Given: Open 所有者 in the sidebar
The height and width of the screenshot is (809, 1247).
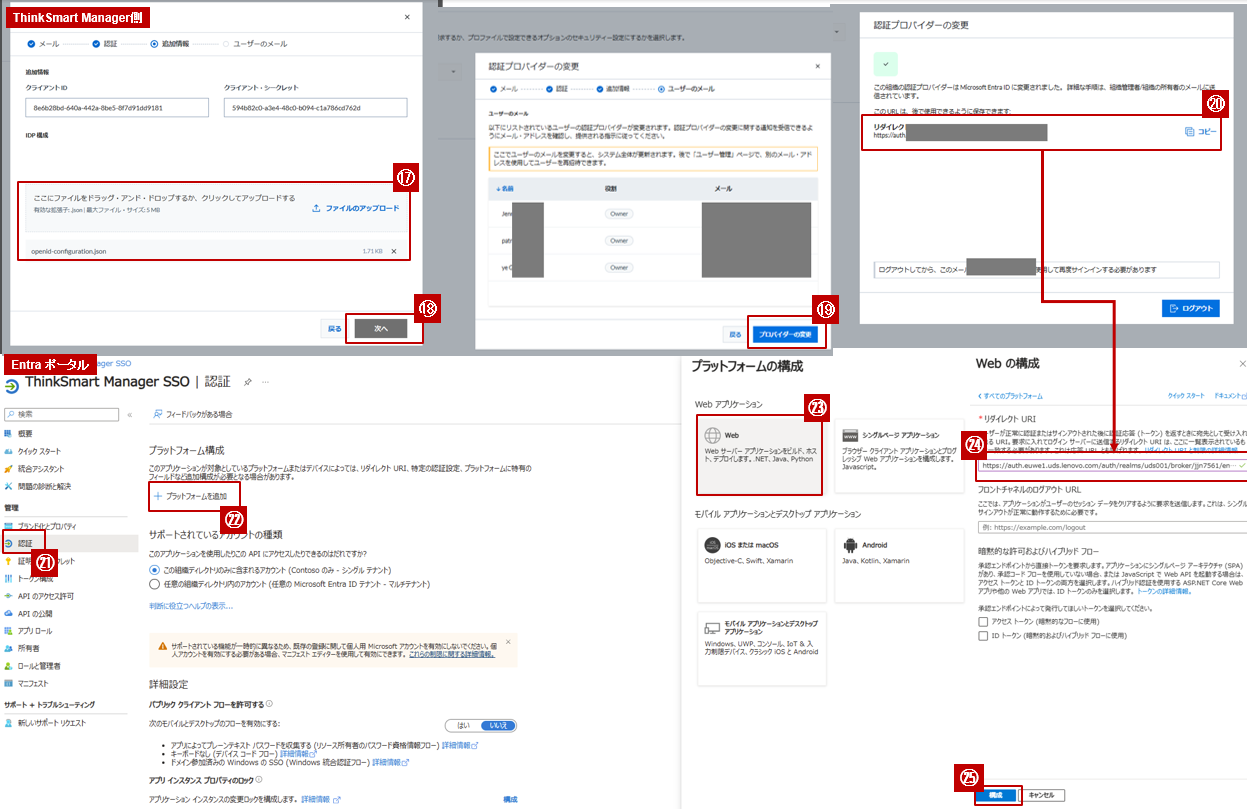Looking at the screenshot, I should coord(28,648).
